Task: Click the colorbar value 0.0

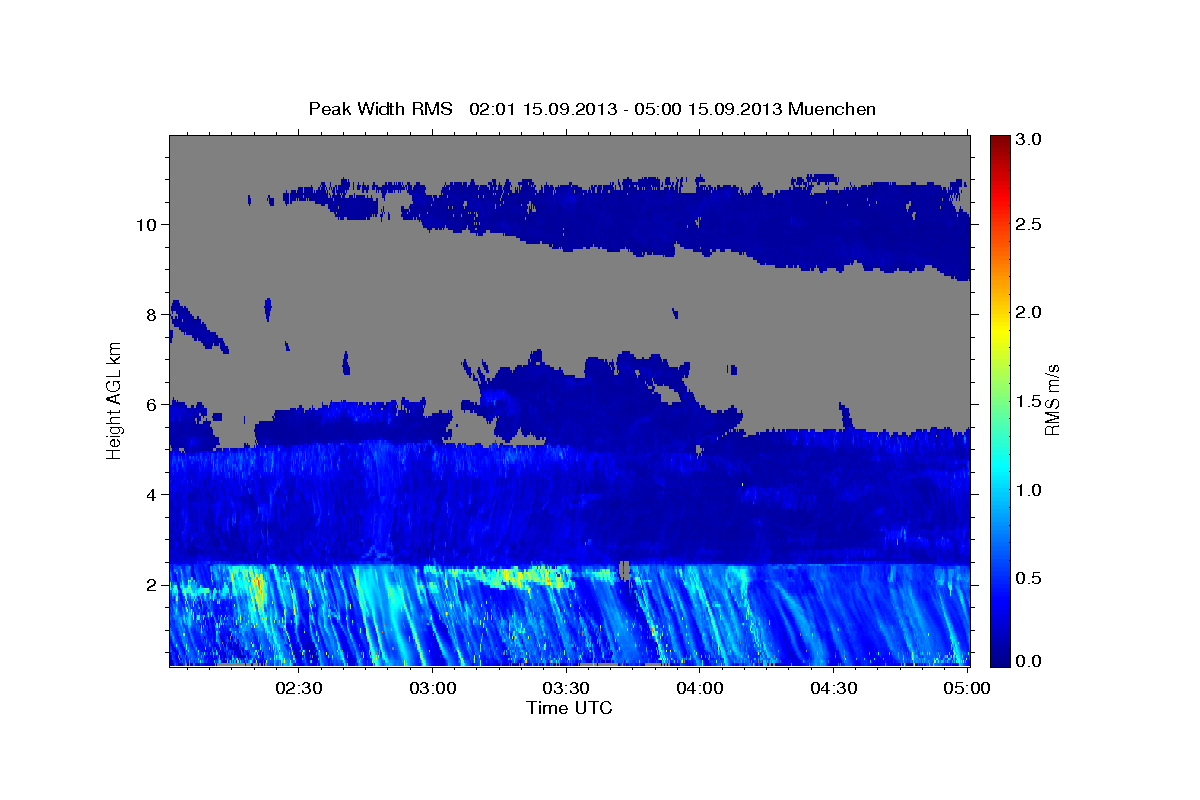Action: click(1030, 661)
